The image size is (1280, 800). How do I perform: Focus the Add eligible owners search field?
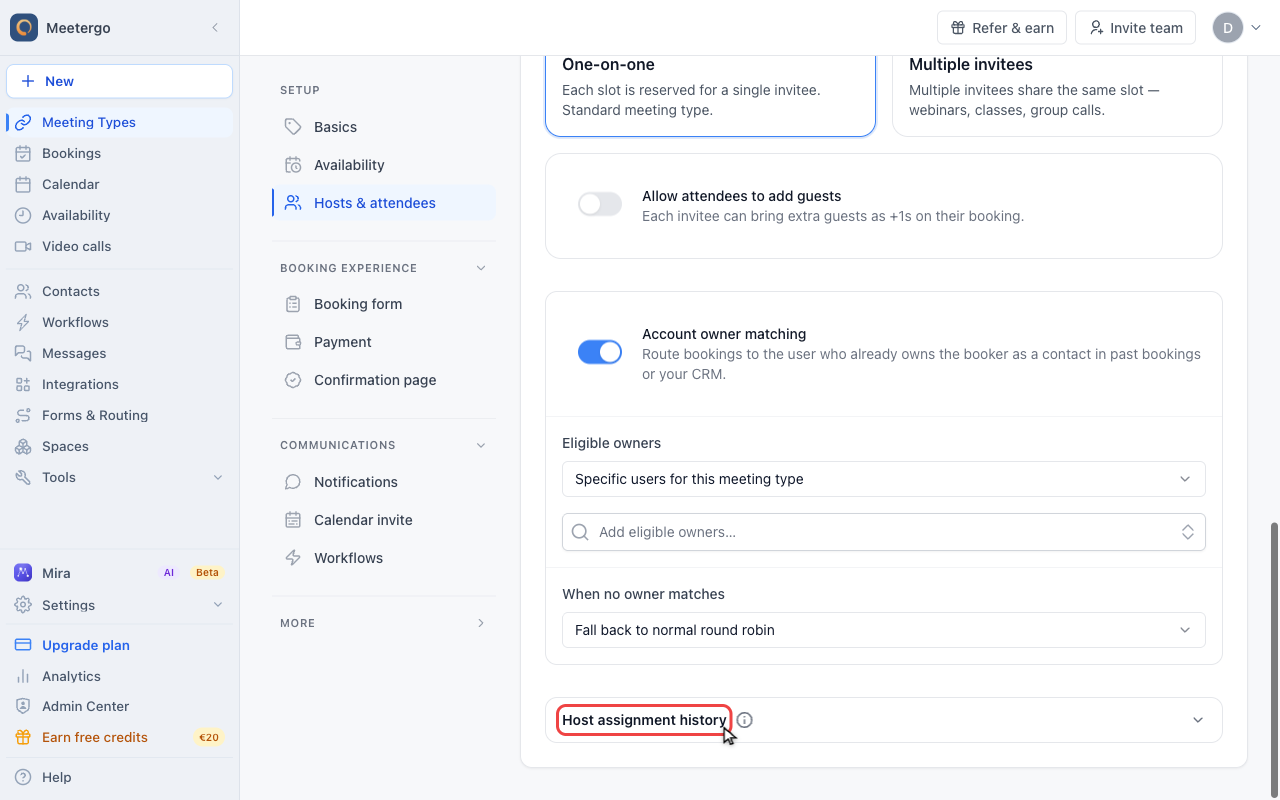[884, 532]
